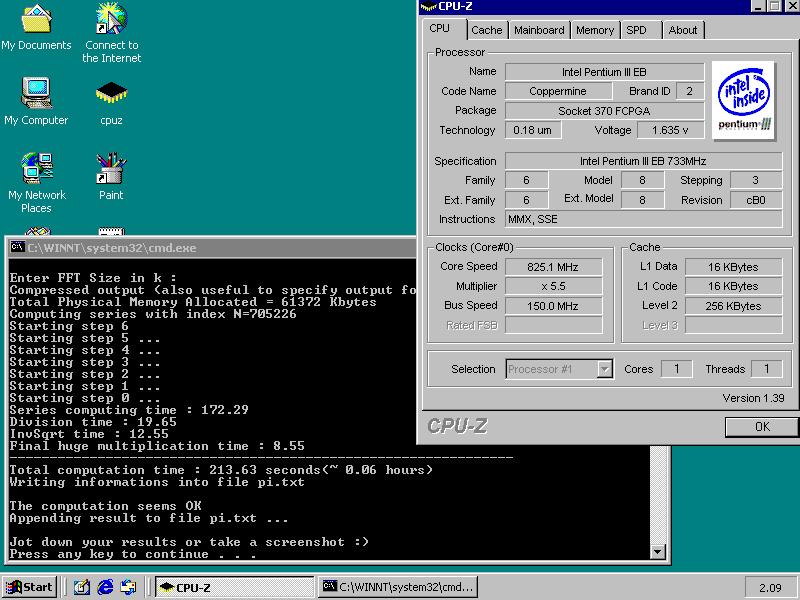The width and height of the screenshot is (800, 600).
Task: Click the L1 Code 16 KBytes value
Action: click(733, 286)
